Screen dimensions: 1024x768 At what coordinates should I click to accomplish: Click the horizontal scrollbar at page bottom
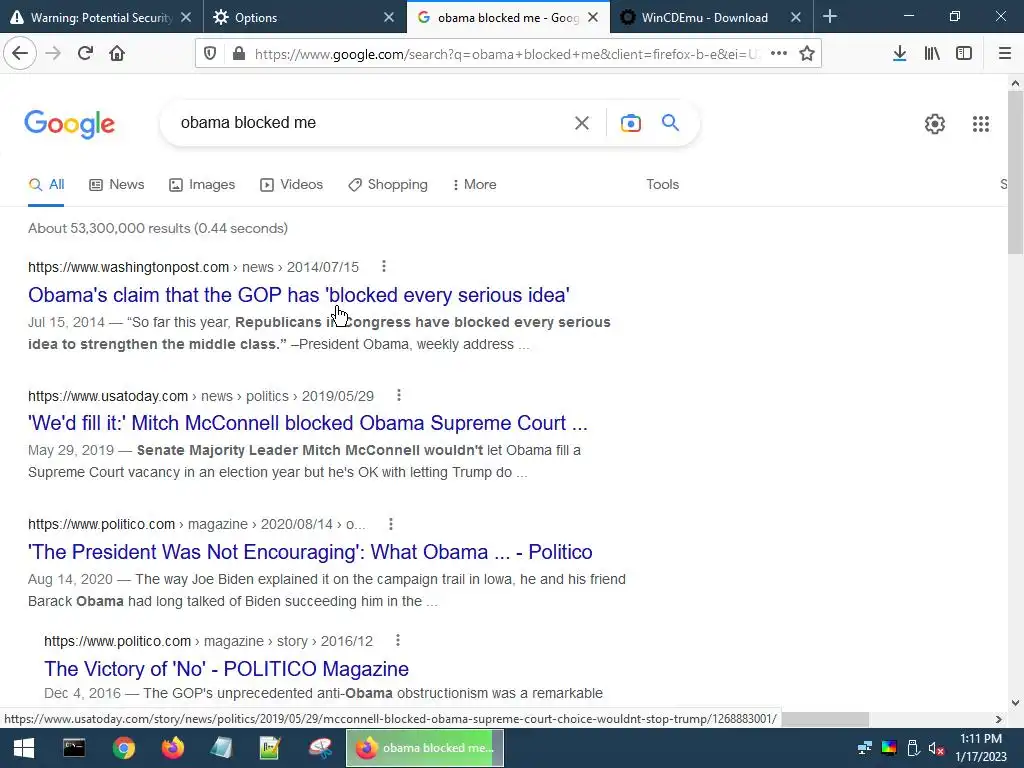pyautogui.click(x=825, y=719)
